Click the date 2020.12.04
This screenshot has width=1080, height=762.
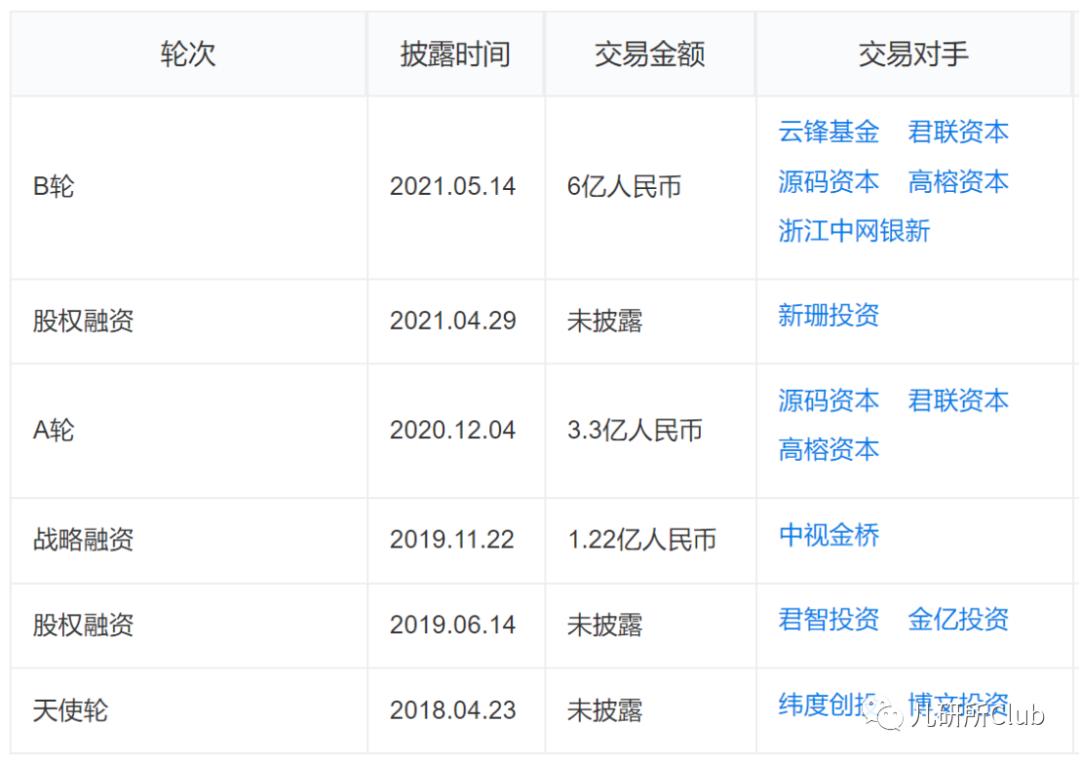pos(453,430)
